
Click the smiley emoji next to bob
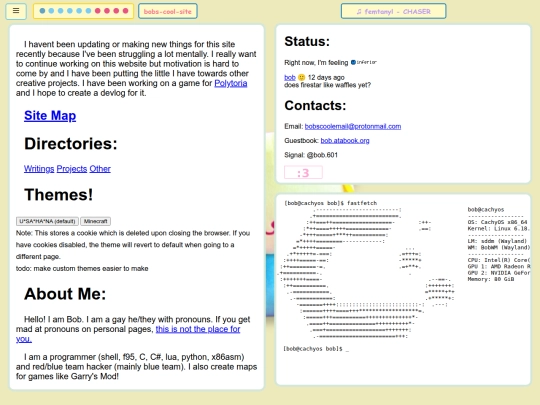tap(301, 77)
